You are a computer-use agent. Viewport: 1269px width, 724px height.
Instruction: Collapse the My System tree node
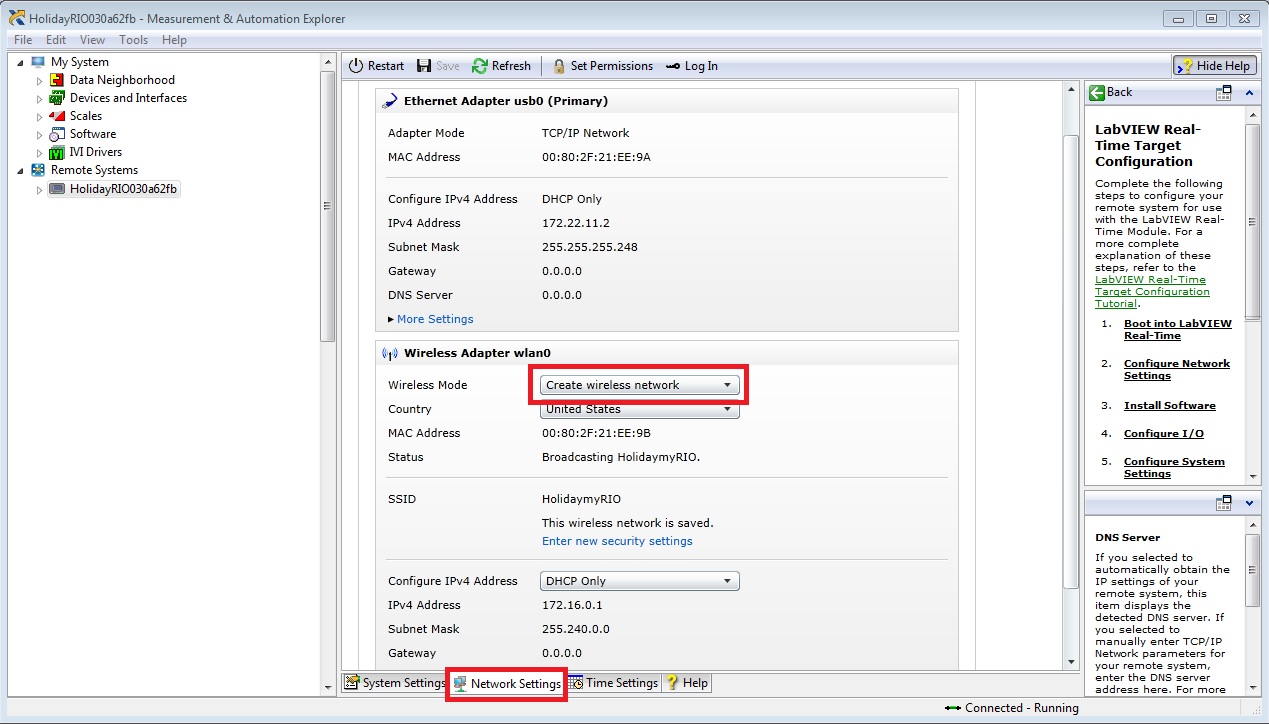[21, 62]
